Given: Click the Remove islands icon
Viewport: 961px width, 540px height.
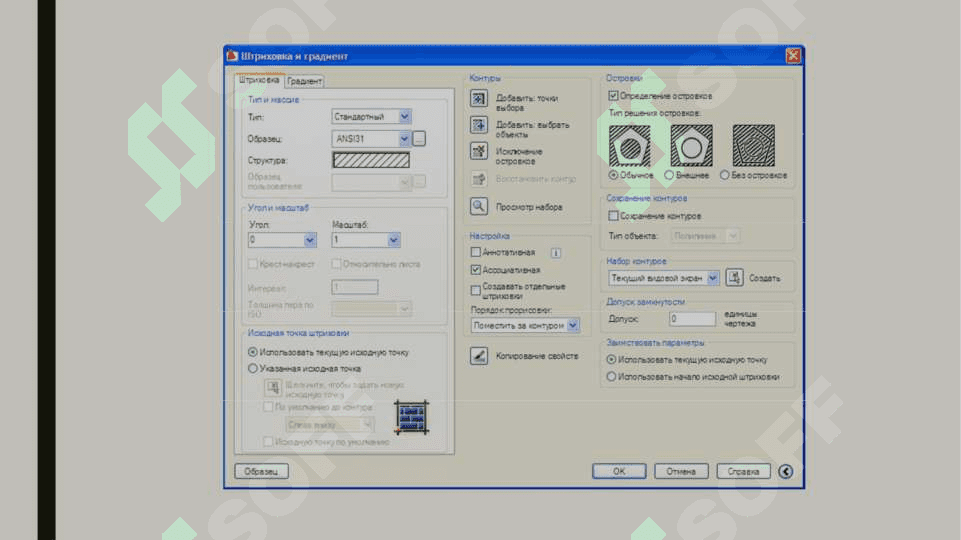Looking at the screenshot, I should (x=479, y=151).
